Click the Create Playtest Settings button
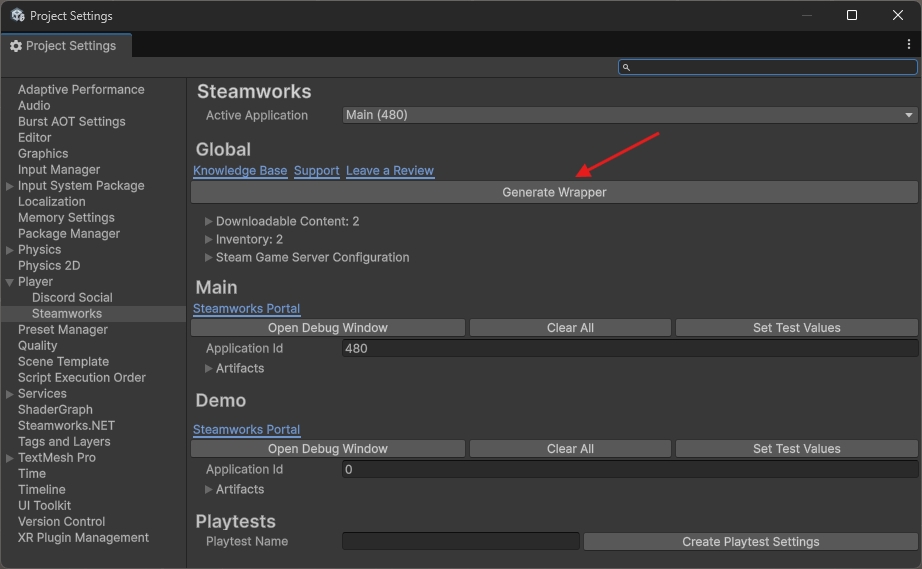This screenshot has width=922, height=569. 750,542
